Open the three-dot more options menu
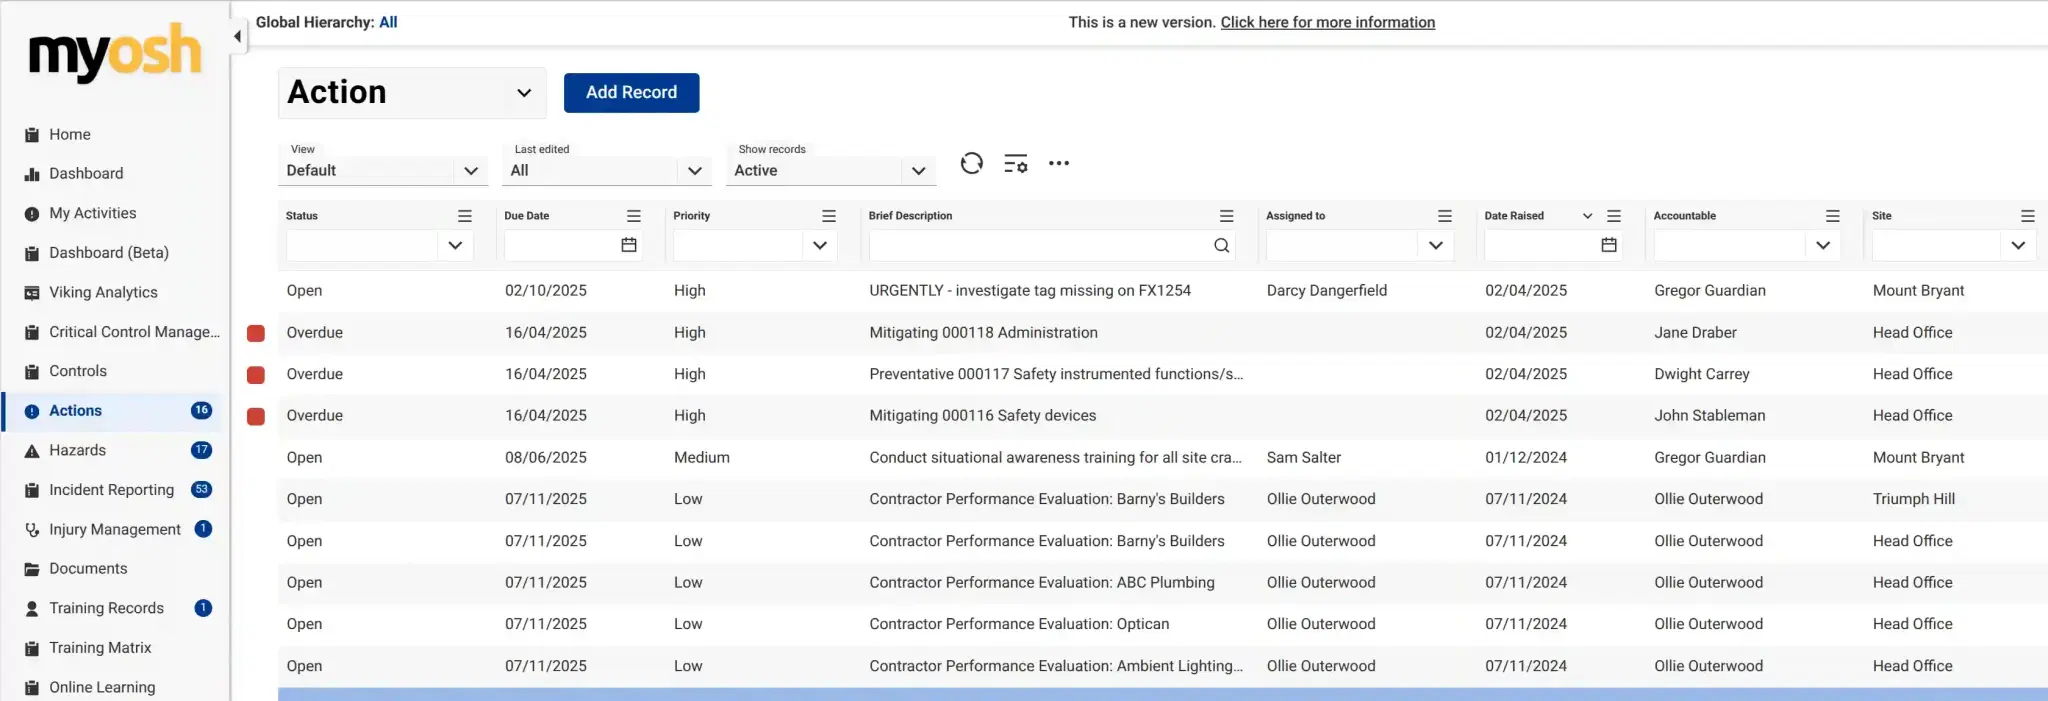 click(1059, 163)
